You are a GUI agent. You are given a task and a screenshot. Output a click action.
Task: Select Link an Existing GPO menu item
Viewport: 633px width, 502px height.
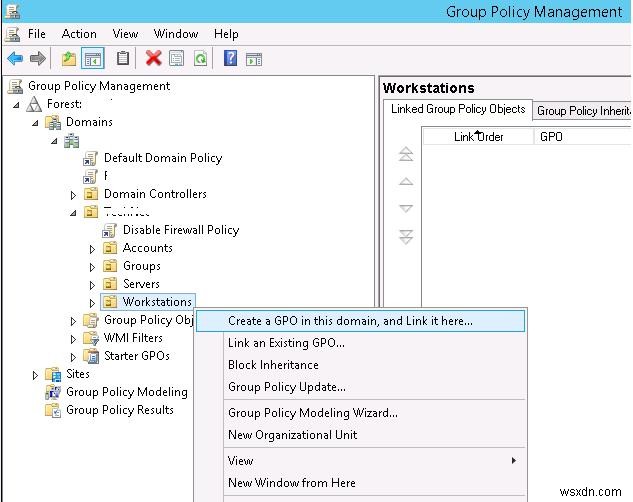coord(286,343)
